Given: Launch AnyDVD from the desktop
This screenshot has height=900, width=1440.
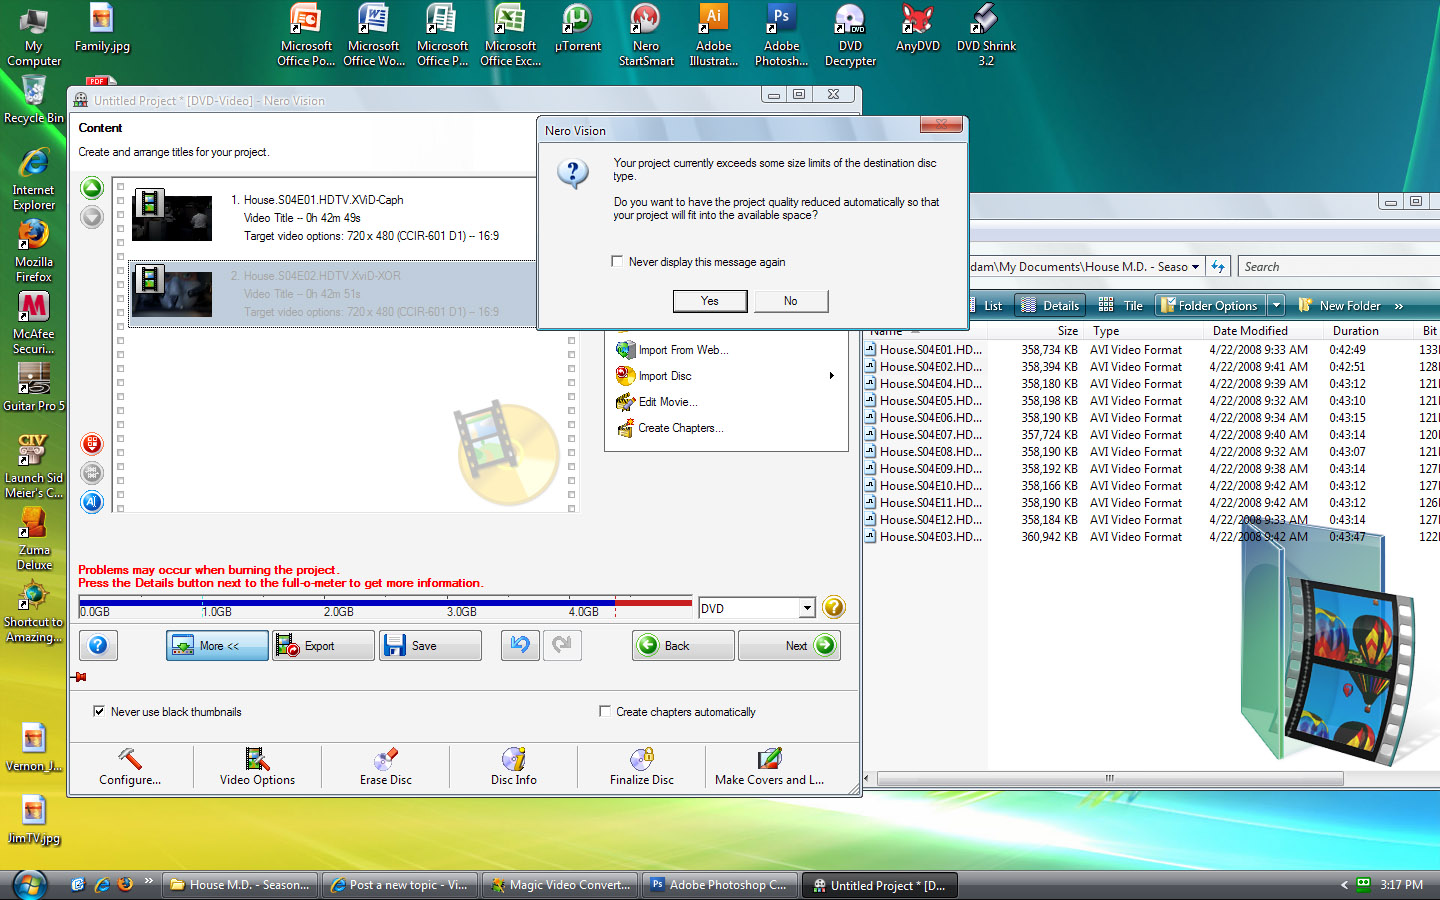Looking at the screenshot, I should coord(918,28).
